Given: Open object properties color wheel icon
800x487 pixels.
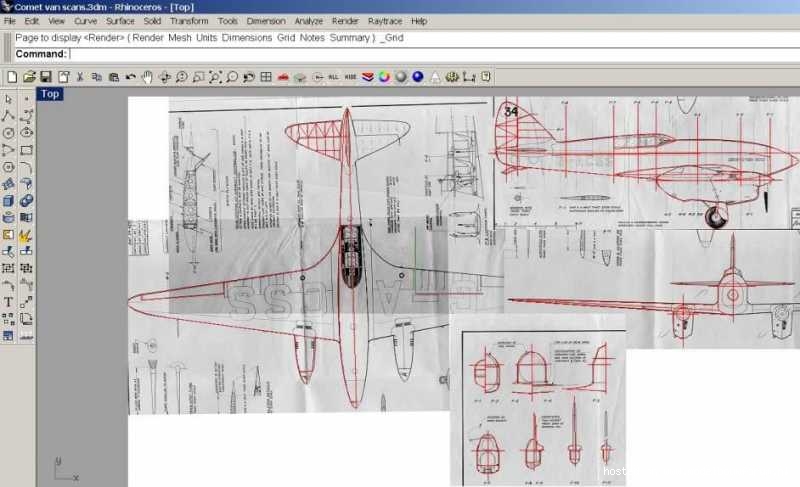Looking at the screenshot, I should click(384, 77).
